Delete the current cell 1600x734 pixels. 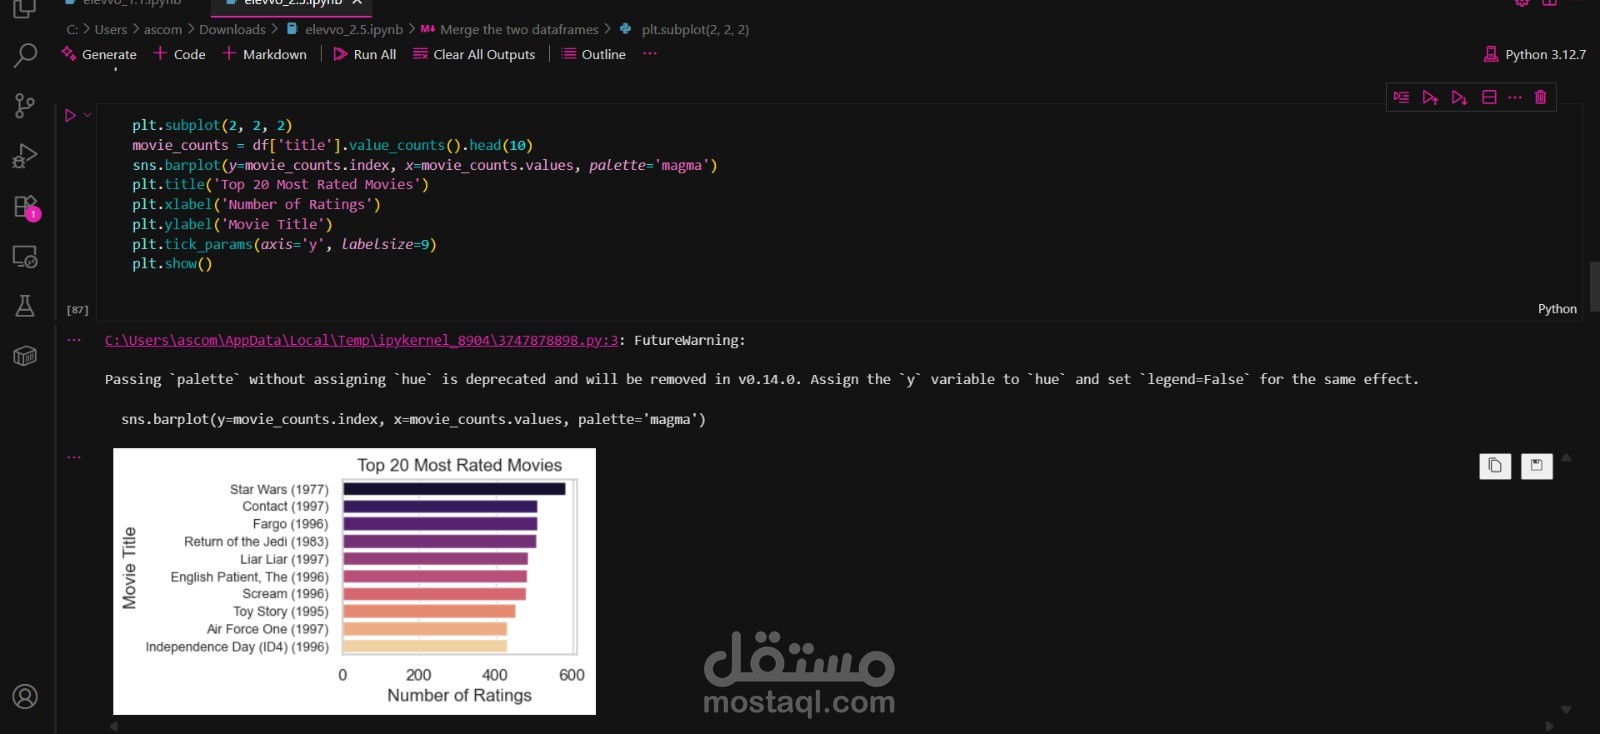[1540, 97]
